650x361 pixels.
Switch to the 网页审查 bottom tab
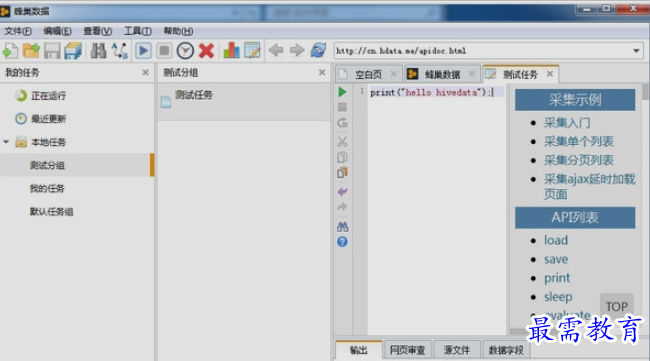(407, 350)
